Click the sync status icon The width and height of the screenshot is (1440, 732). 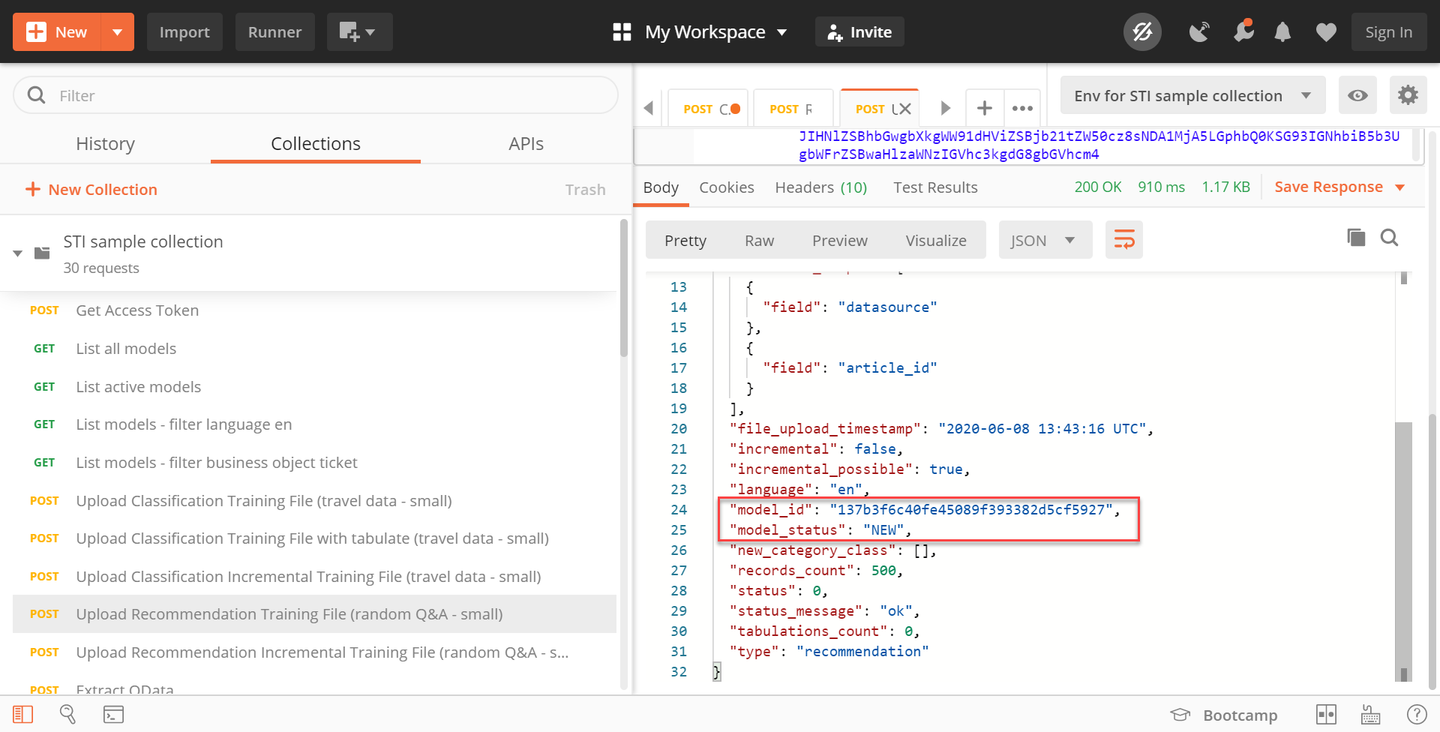[1142, 32]
